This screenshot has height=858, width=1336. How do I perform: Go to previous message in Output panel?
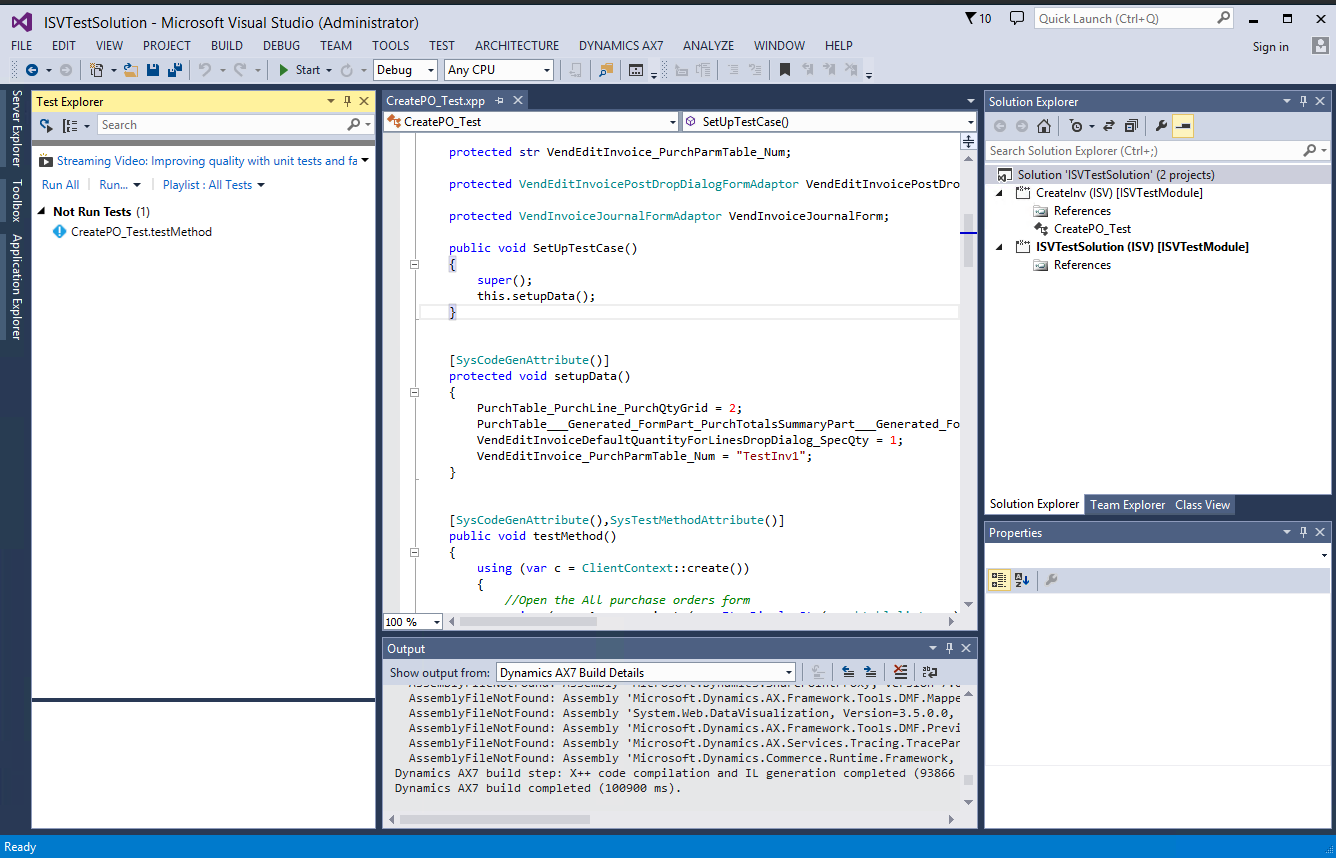pyautogui.click(x=848, y=672)
